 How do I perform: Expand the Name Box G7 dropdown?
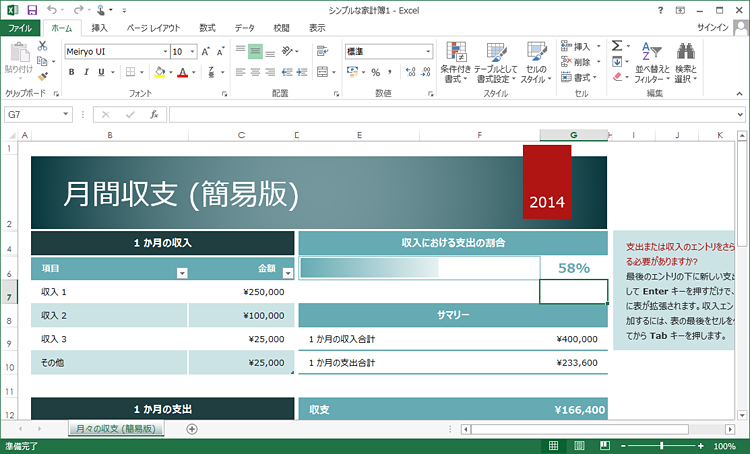pyautogui.click(x=66, y=114)
